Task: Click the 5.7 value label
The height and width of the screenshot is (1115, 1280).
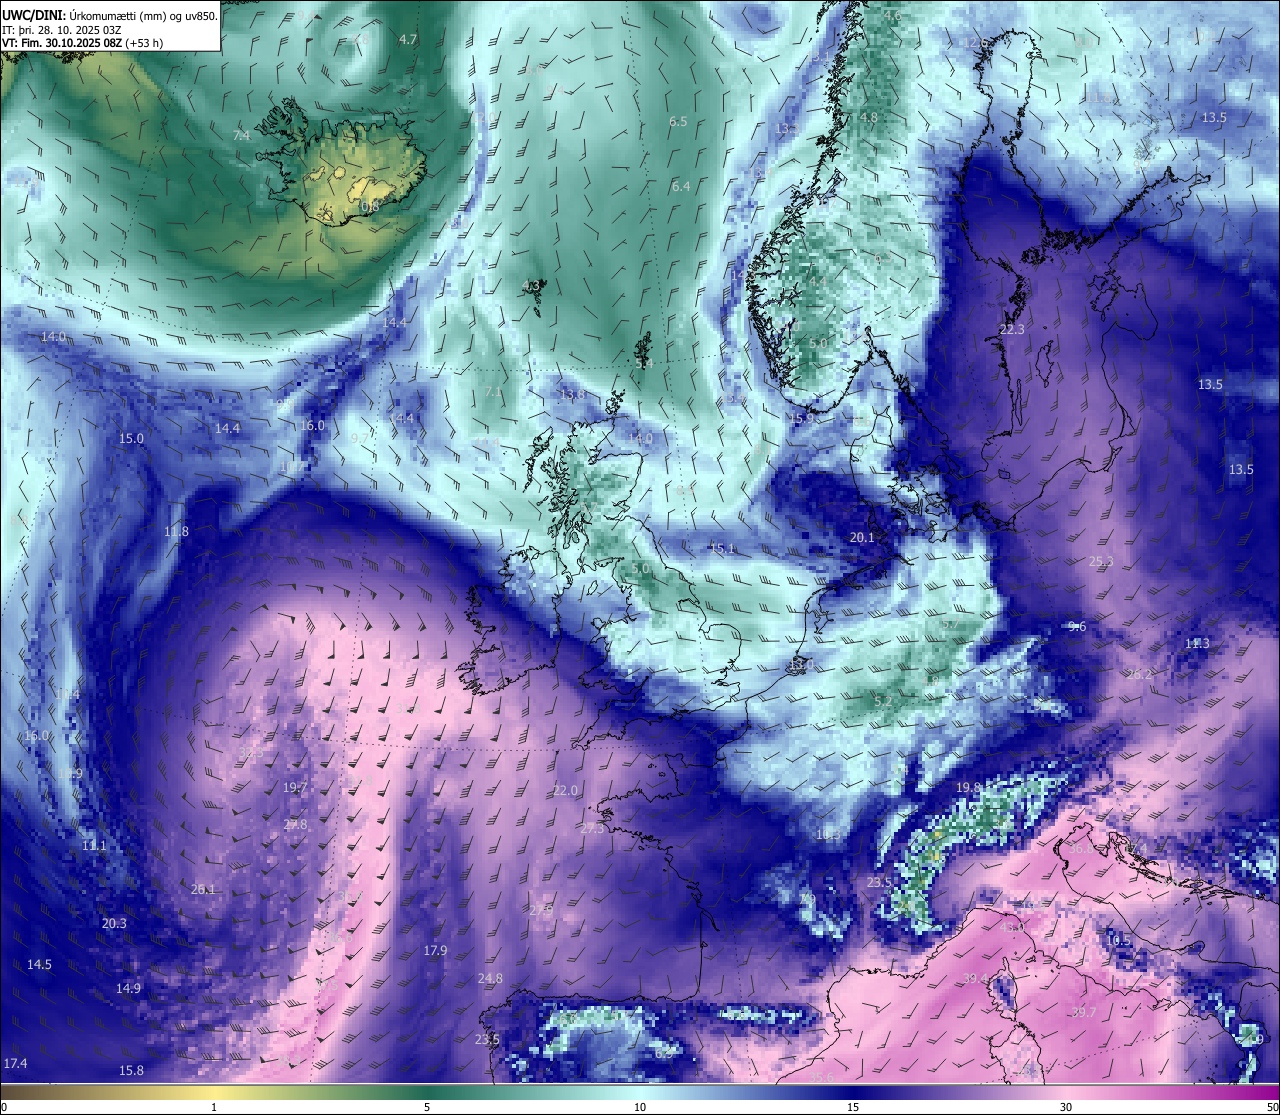Action: [950, 623]
